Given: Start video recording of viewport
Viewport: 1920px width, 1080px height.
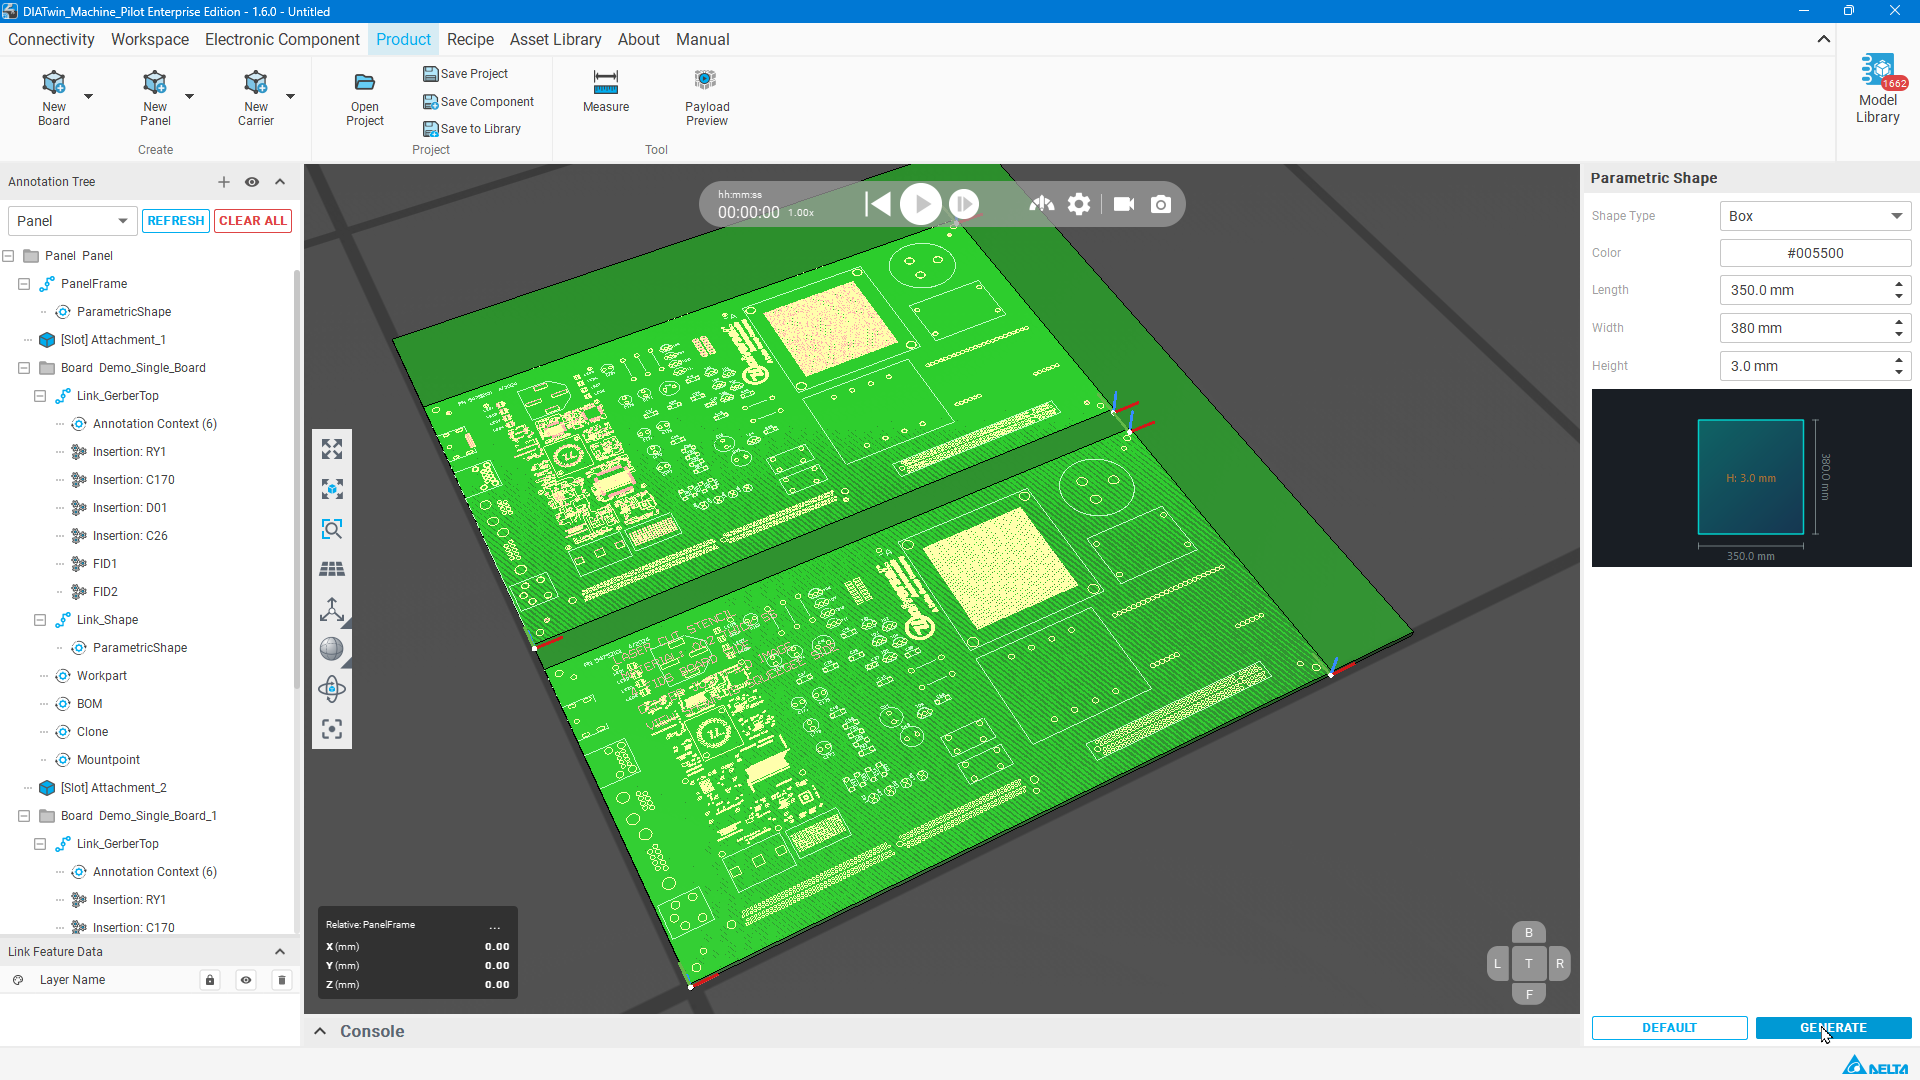Looking at the screenshot, I should [1124, 204].
